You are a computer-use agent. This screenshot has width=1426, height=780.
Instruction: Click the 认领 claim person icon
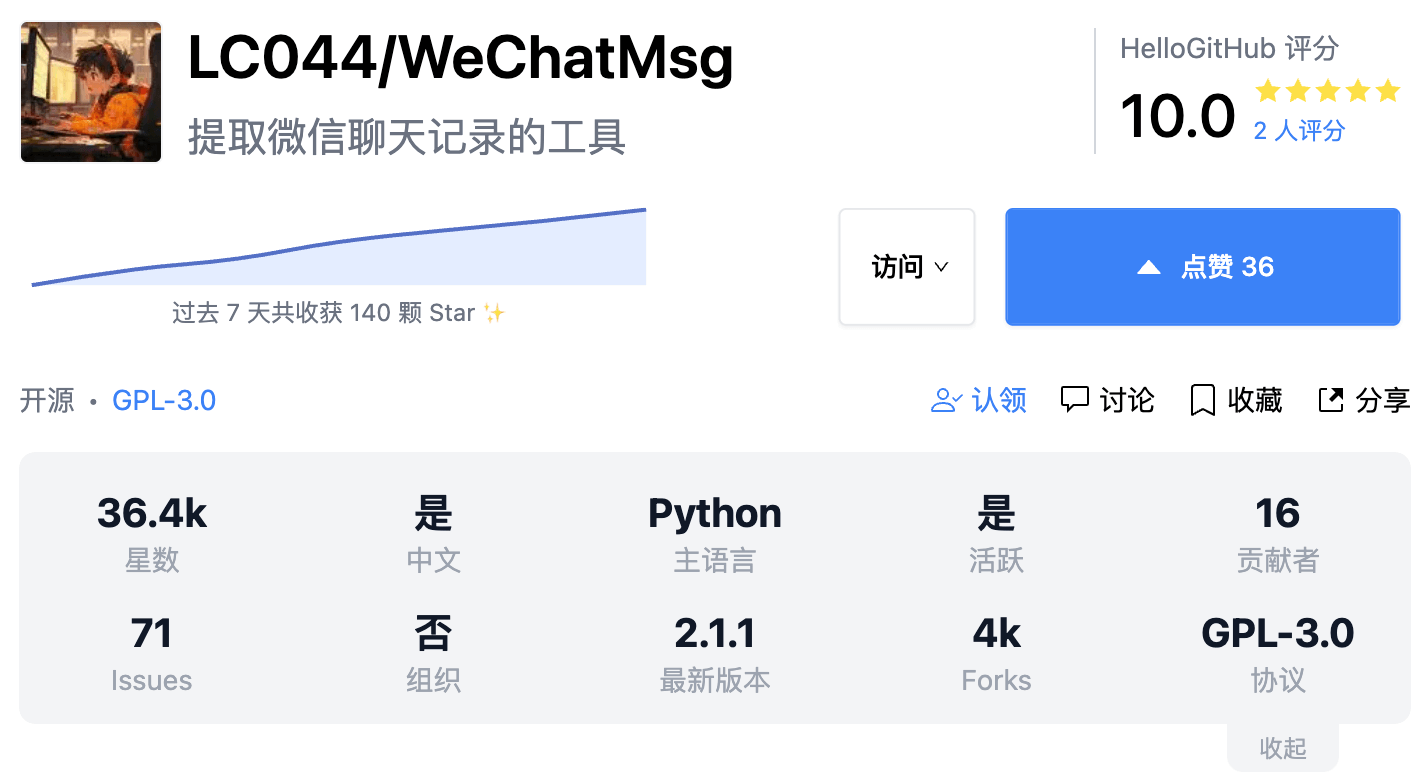pyautogui.click(x=943, y=399)
